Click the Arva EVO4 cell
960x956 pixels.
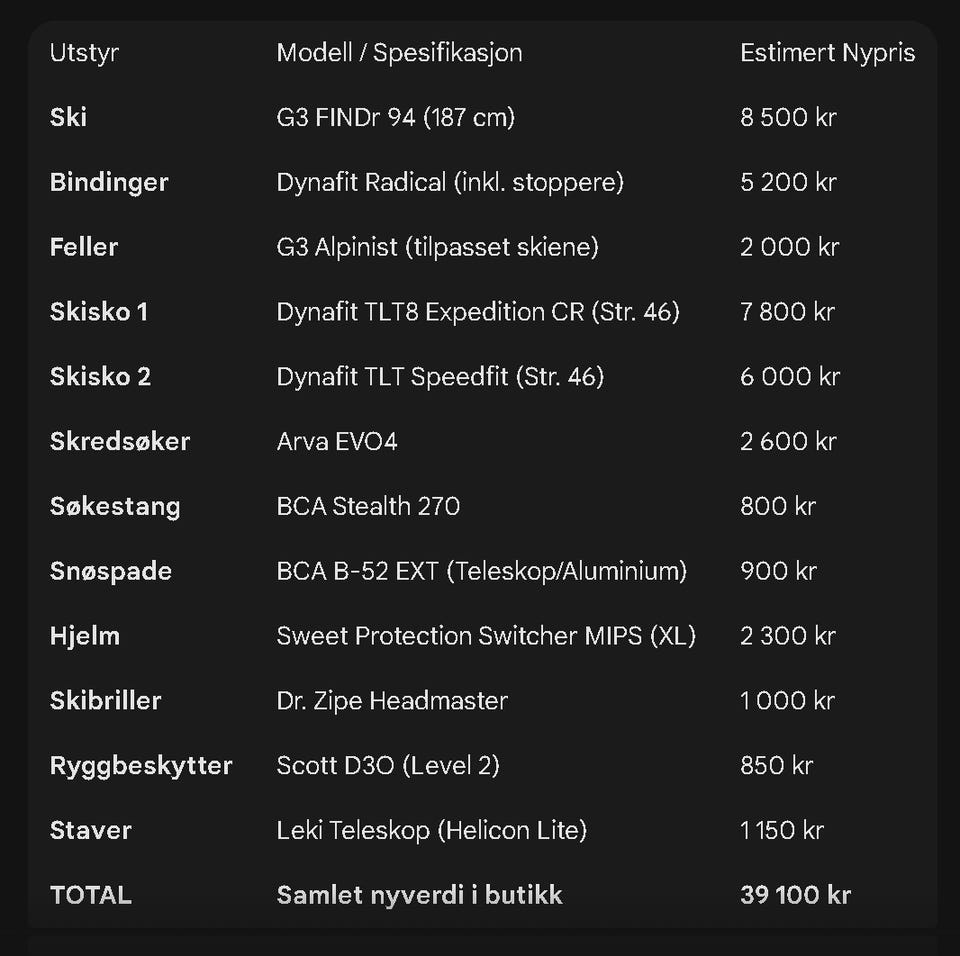[x=336, y=441]
